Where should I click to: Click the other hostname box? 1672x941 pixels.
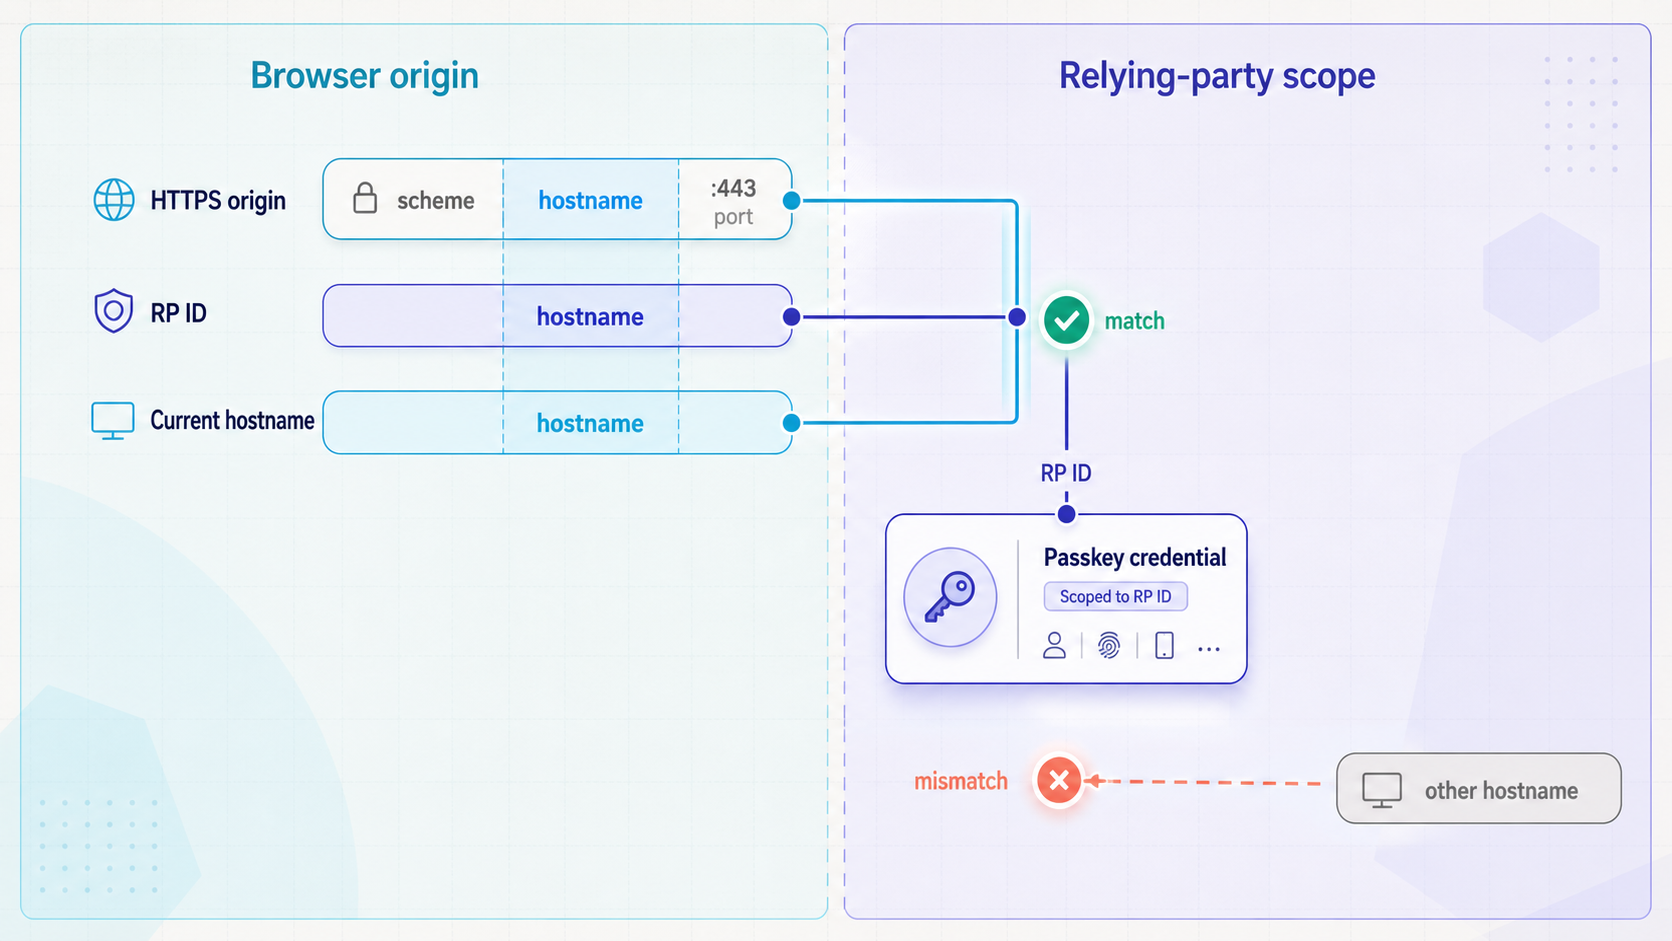[x=1479, y=788]
